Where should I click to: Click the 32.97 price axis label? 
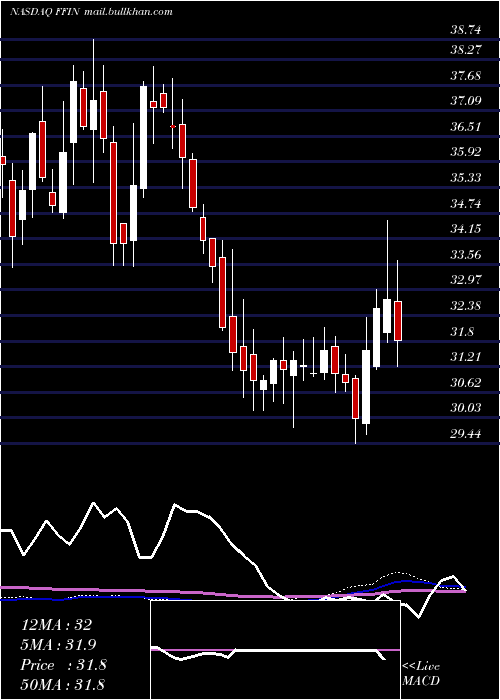[x=466, y=280]
